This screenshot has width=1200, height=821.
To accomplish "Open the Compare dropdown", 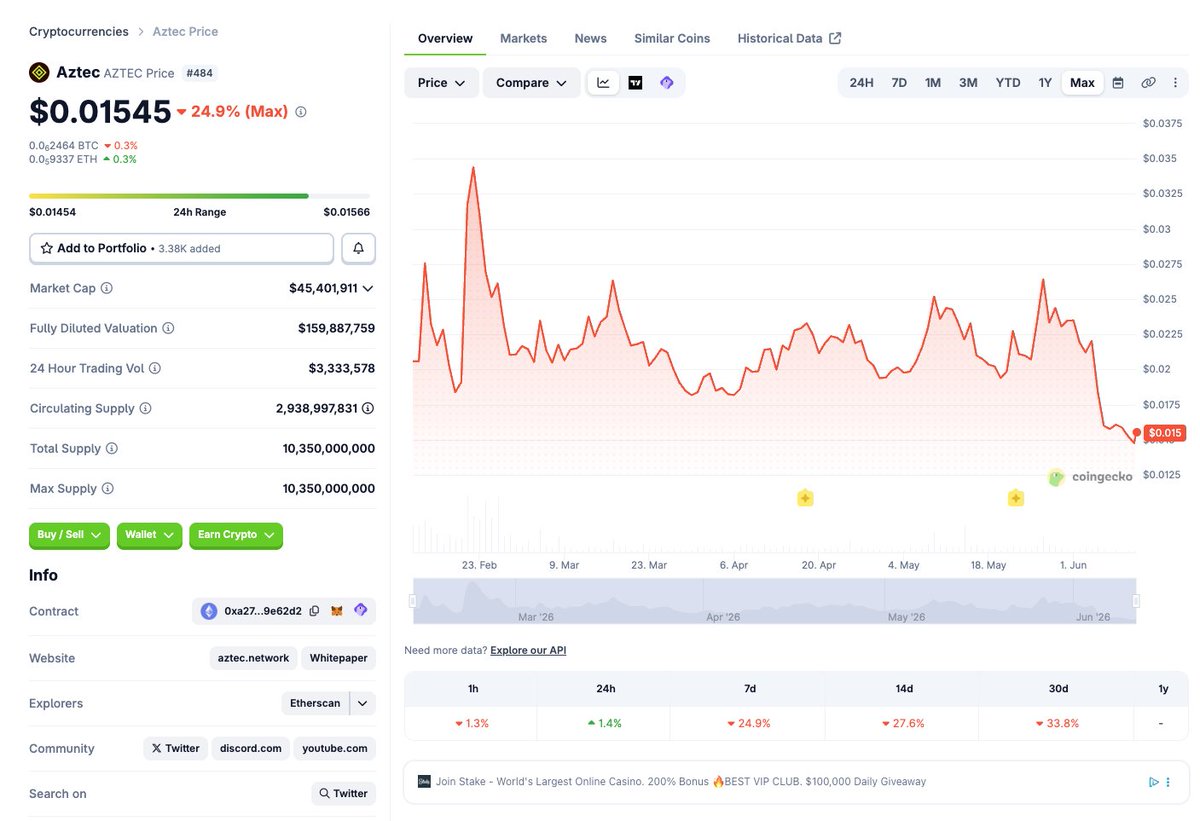I will click(531, 83).
